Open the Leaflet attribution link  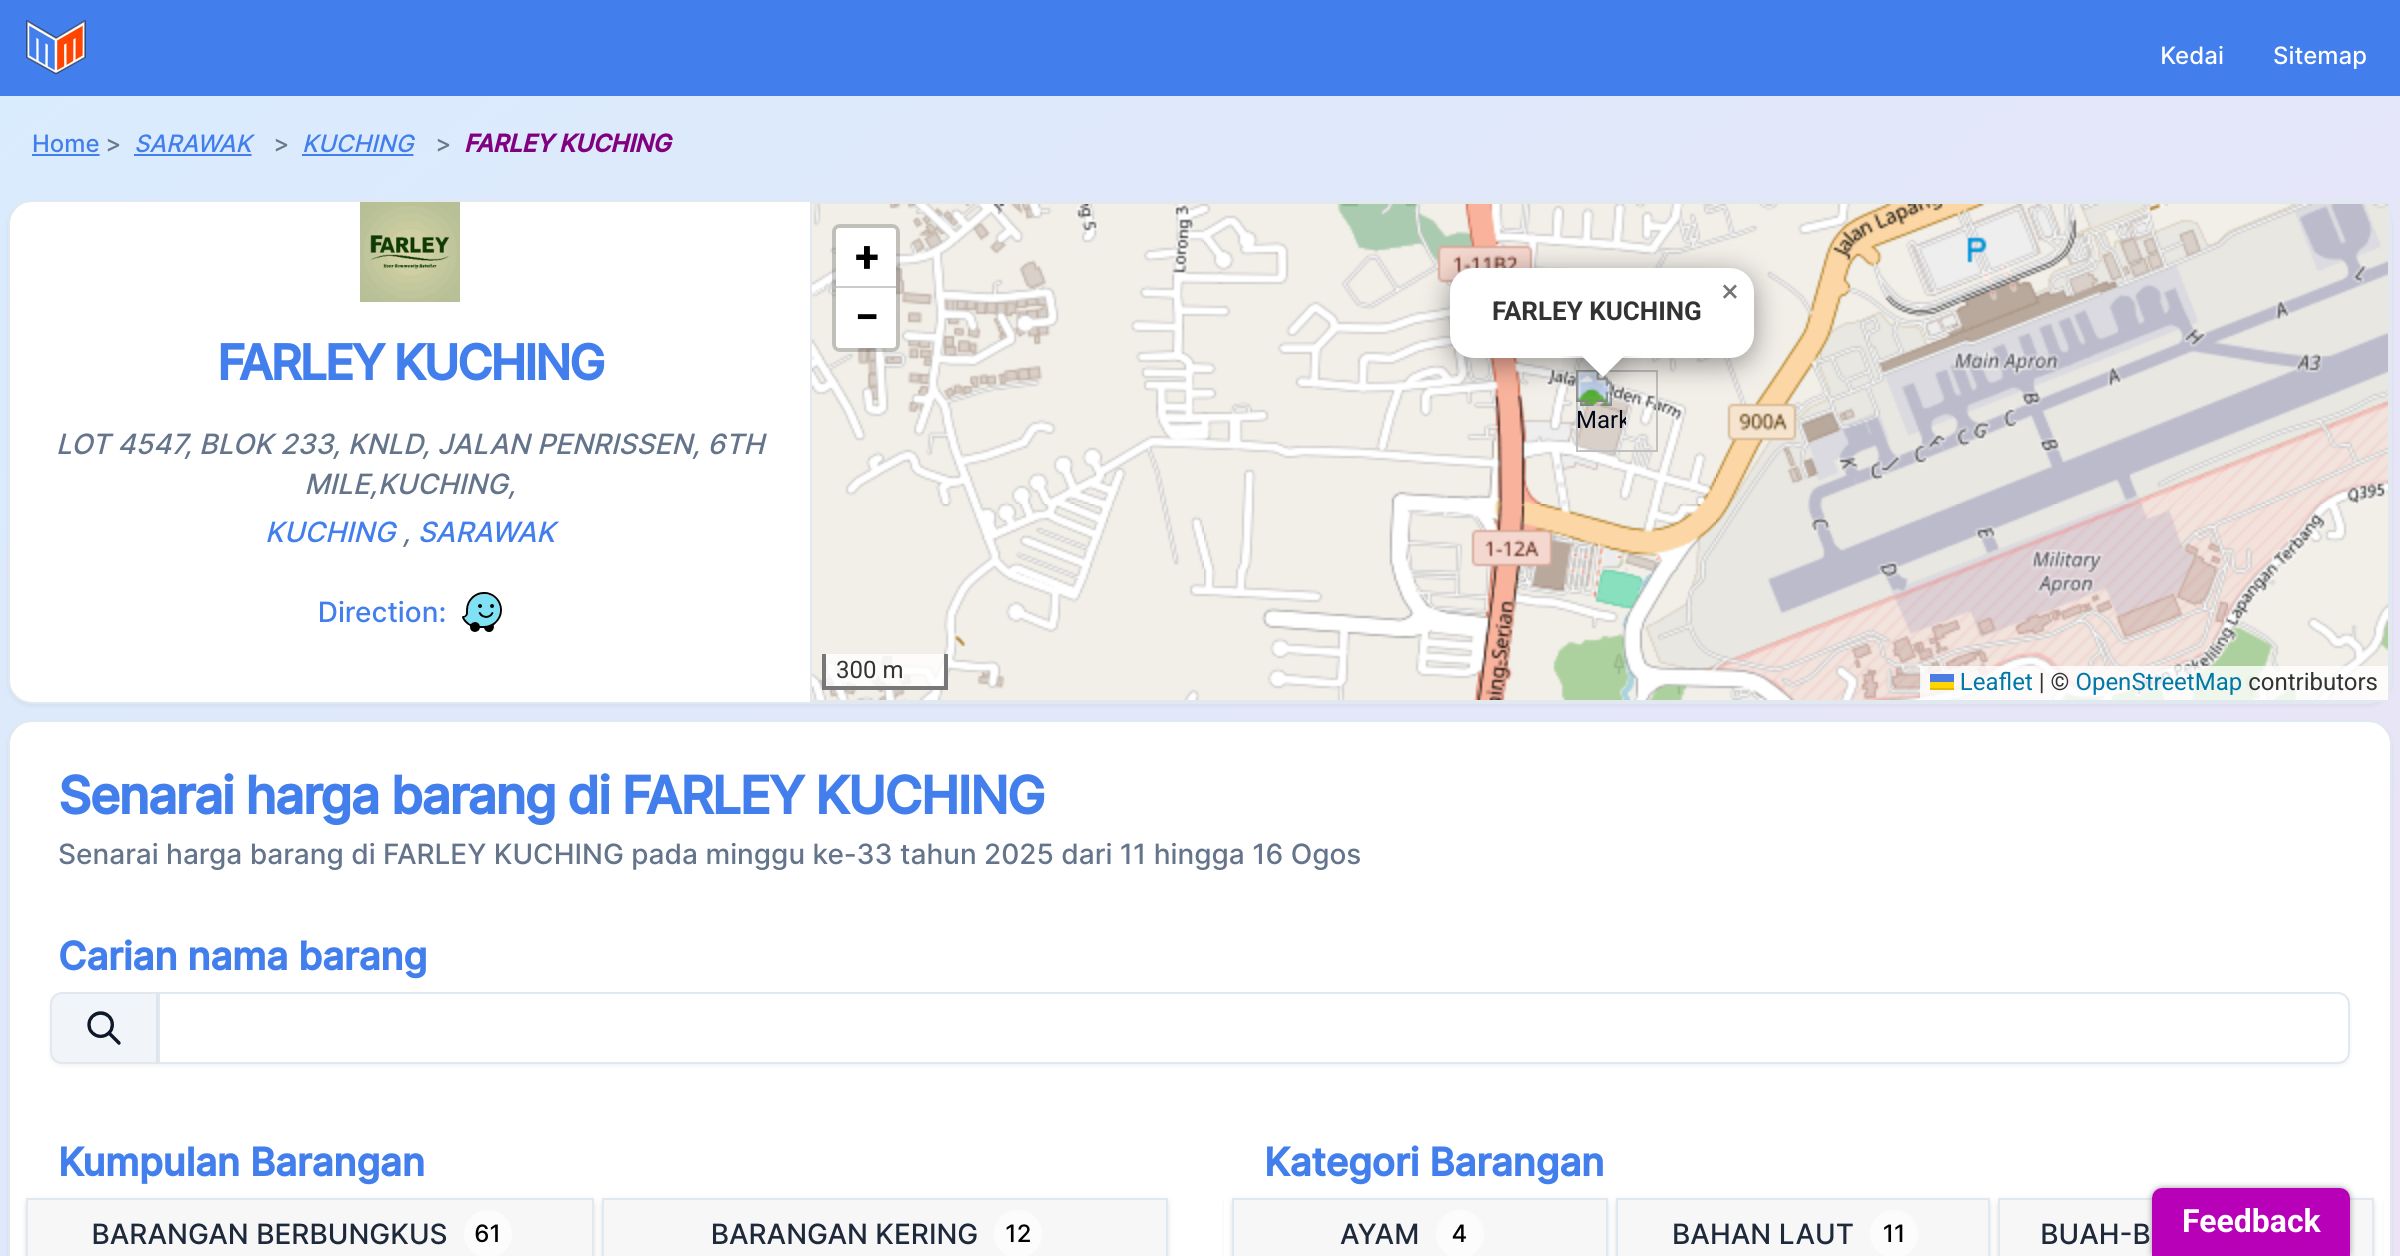1995,682
